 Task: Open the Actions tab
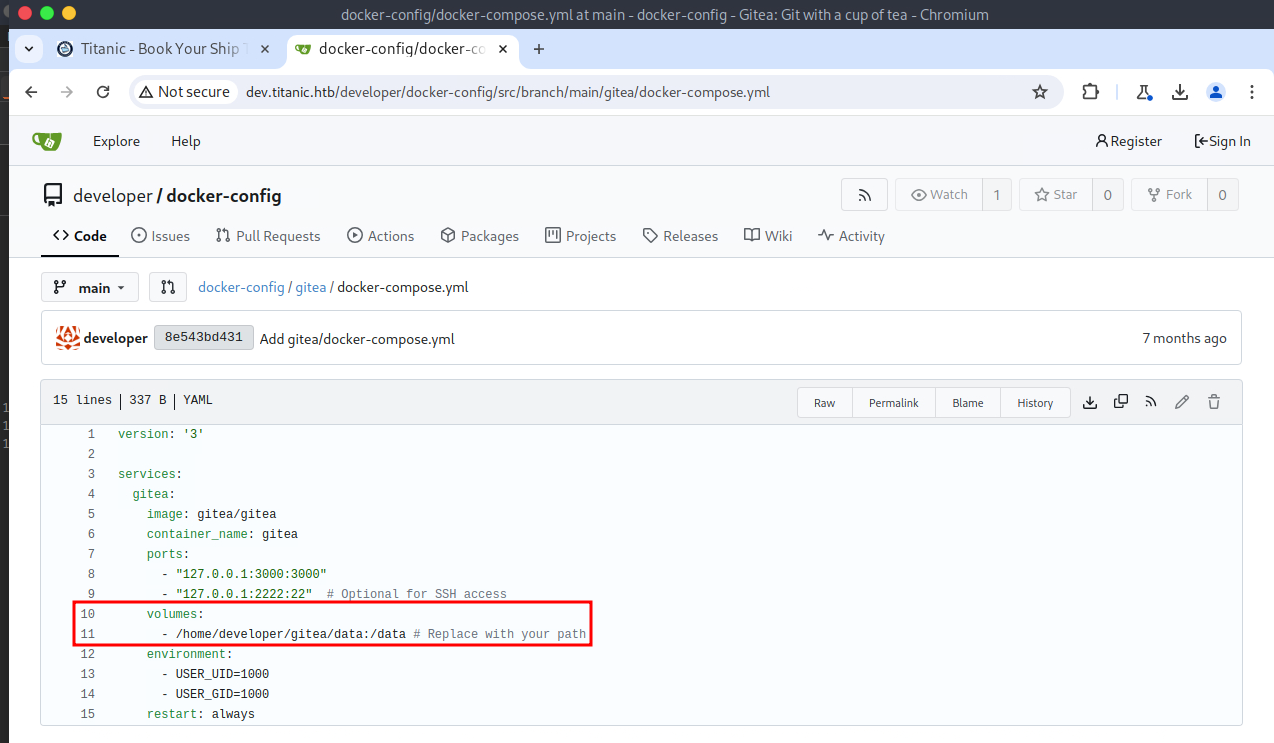tap(380, 236)
